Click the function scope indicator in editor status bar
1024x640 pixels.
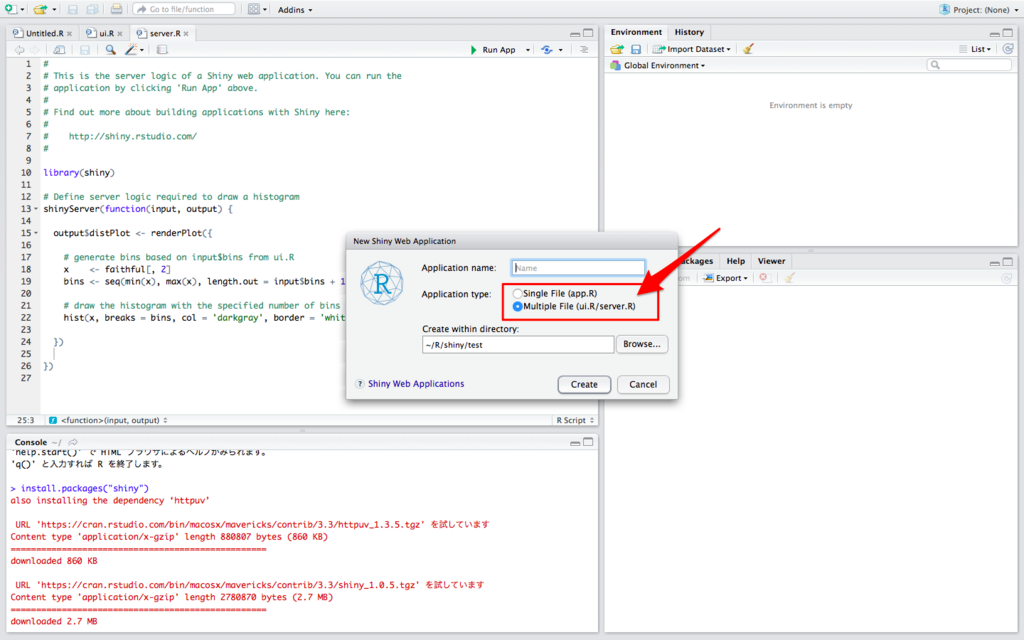point(108,421)
